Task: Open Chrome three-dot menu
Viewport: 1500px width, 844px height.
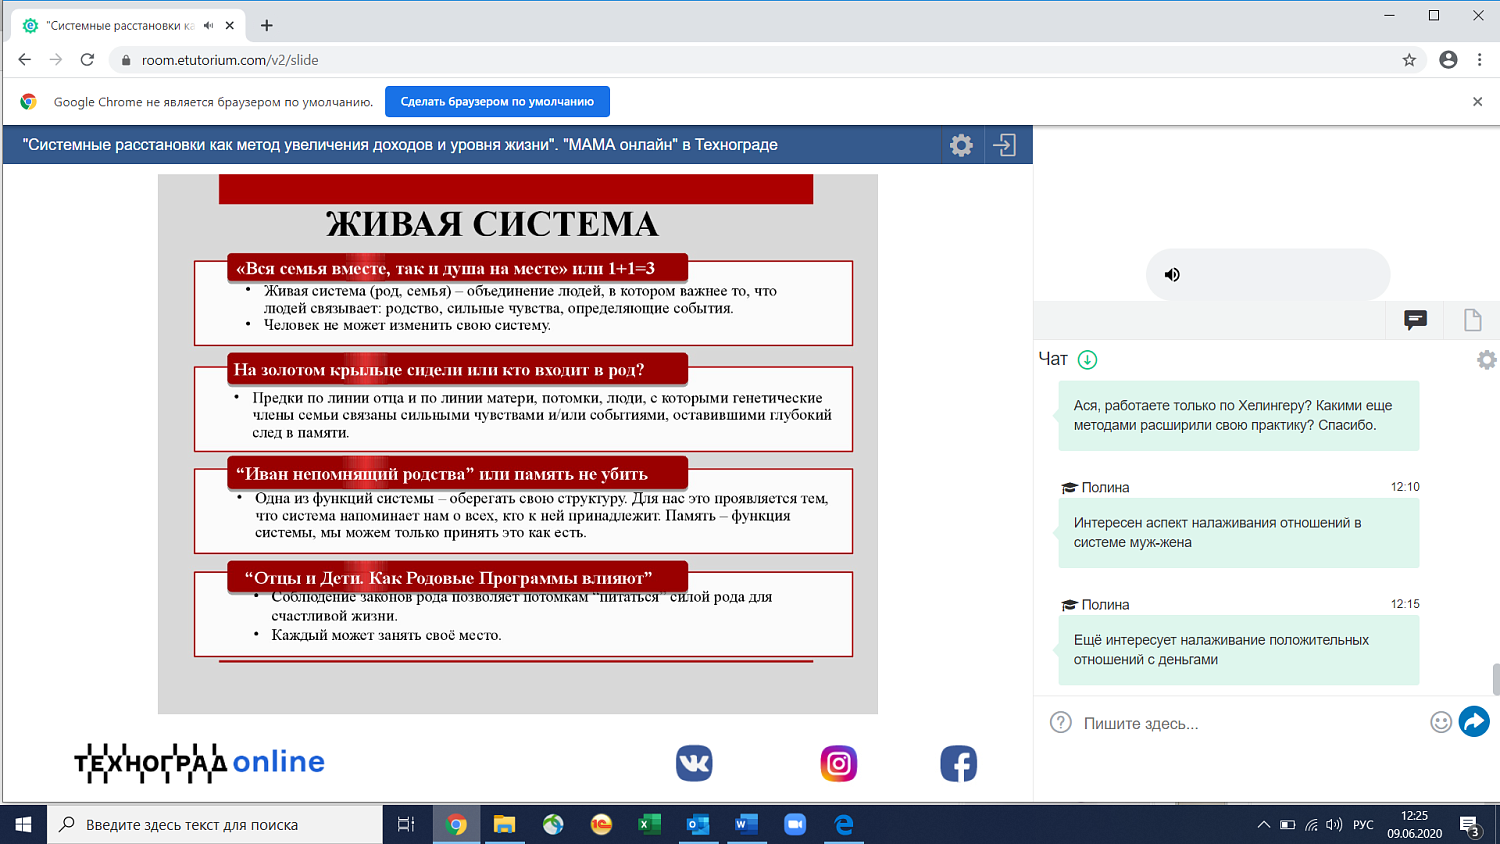Action: coord(1480,60)
